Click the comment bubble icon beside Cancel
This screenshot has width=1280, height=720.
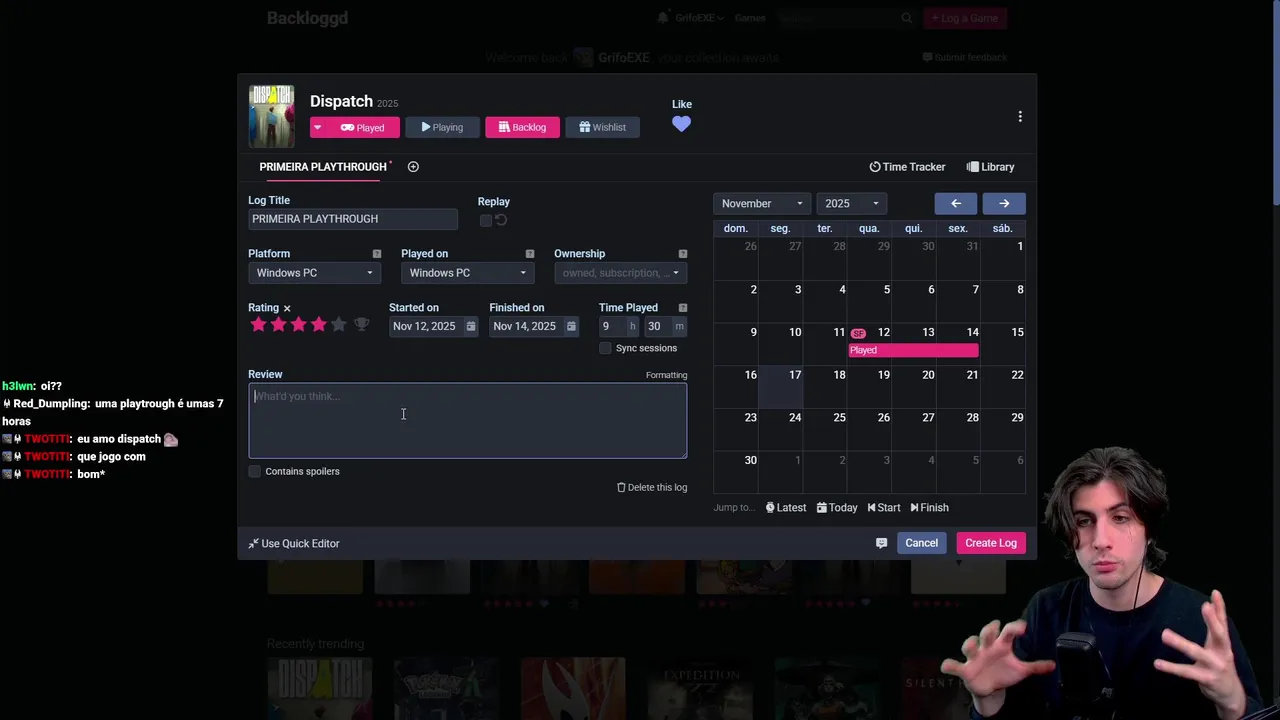[x=881, y=543]
